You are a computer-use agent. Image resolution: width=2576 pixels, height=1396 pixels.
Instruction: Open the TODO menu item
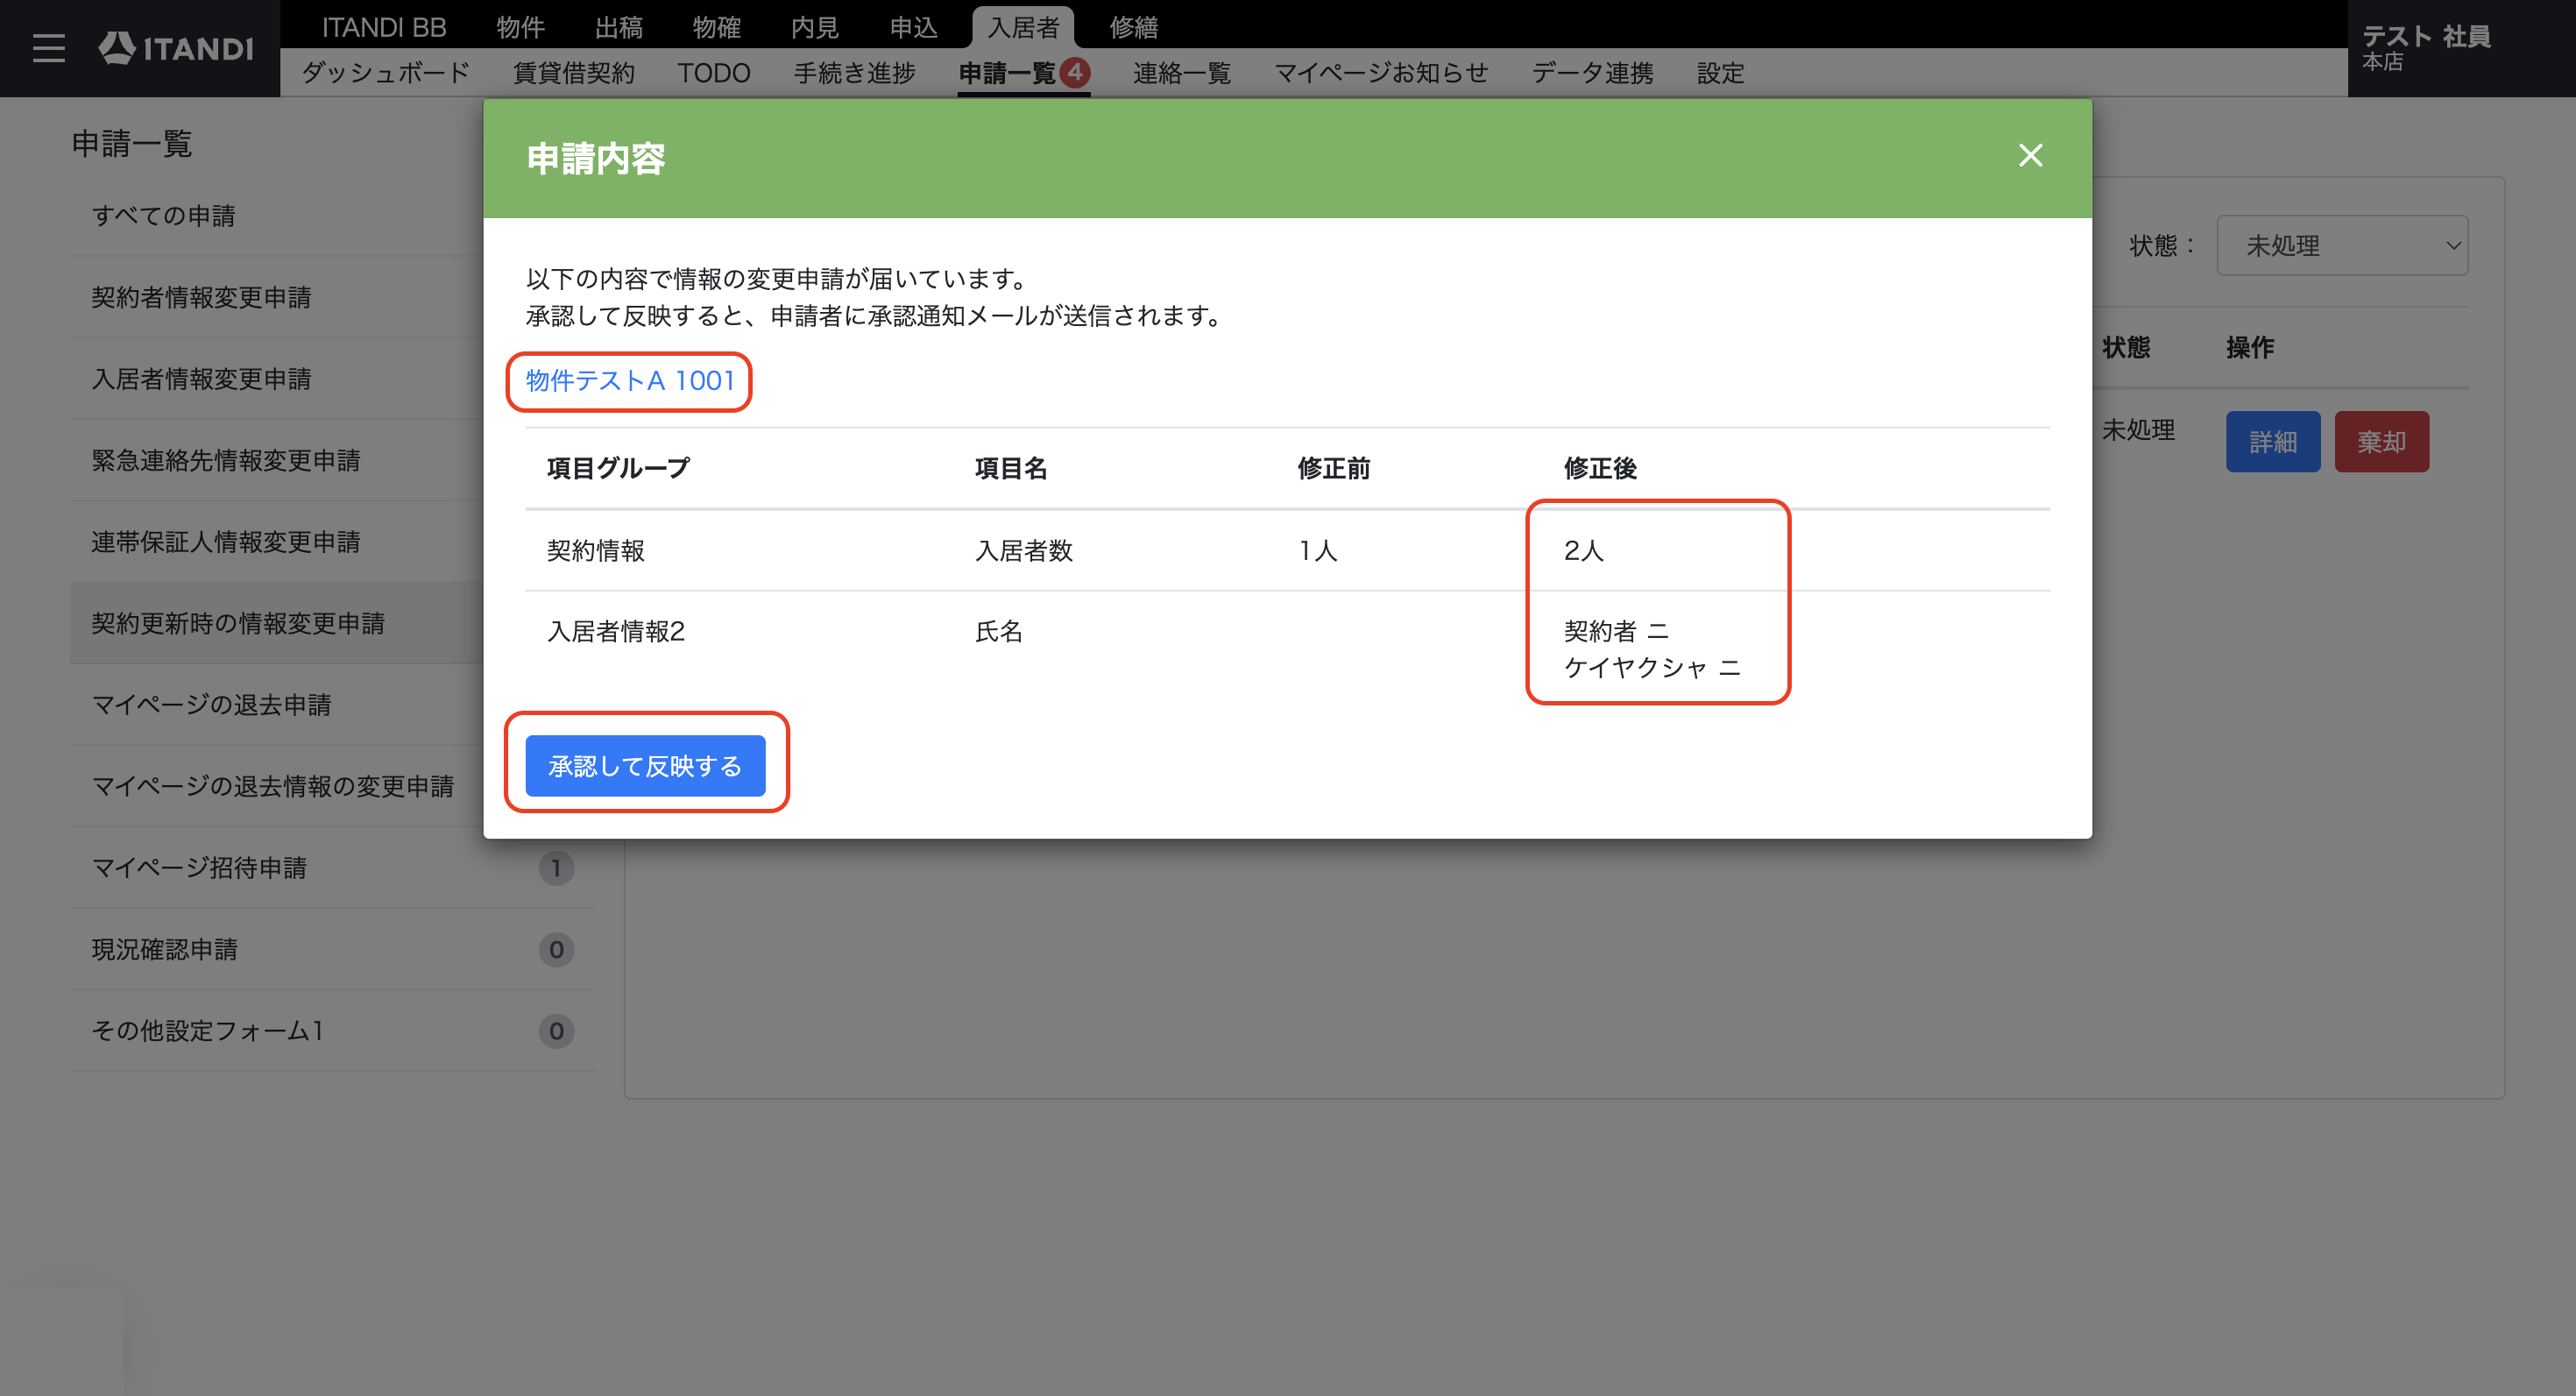click(713, 73)
